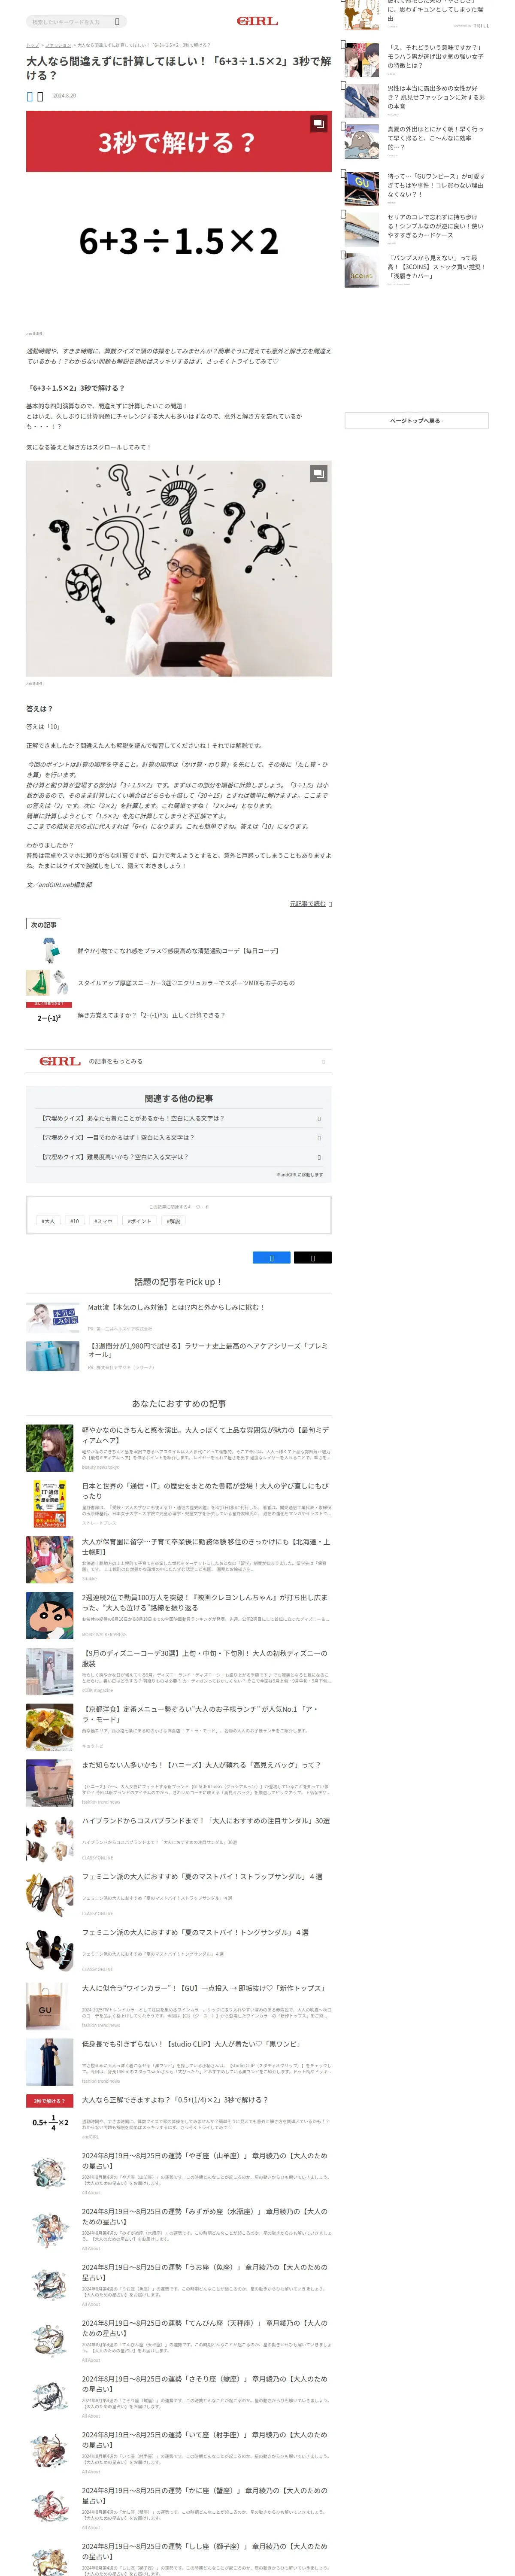This screenshot has height=2576, width=515.
Task: Open 'ストラップサンダル 4選' article
Action: (202, 1877)
